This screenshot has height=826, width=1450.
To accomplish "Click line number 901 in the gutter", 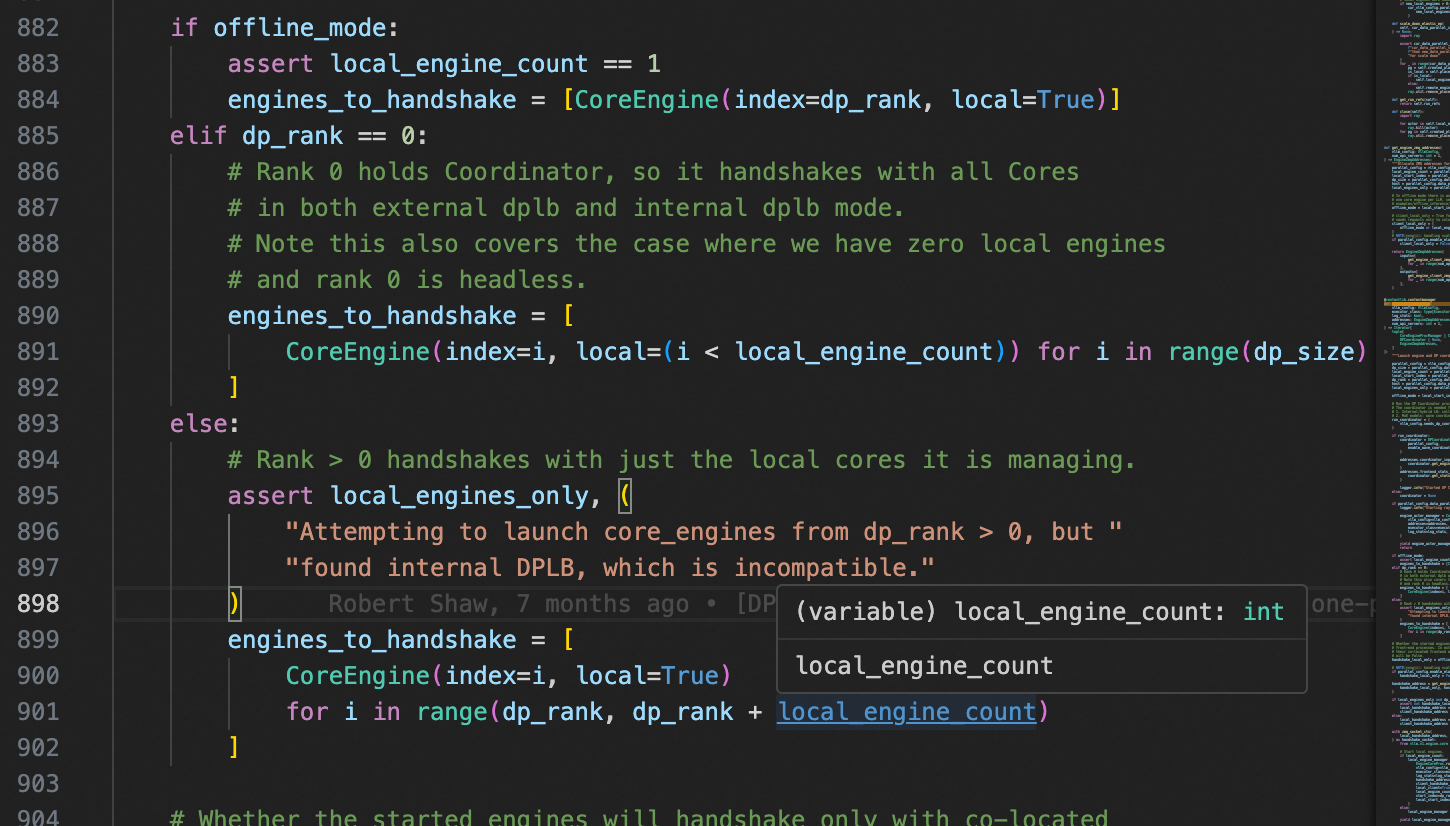I will [38, 711].
